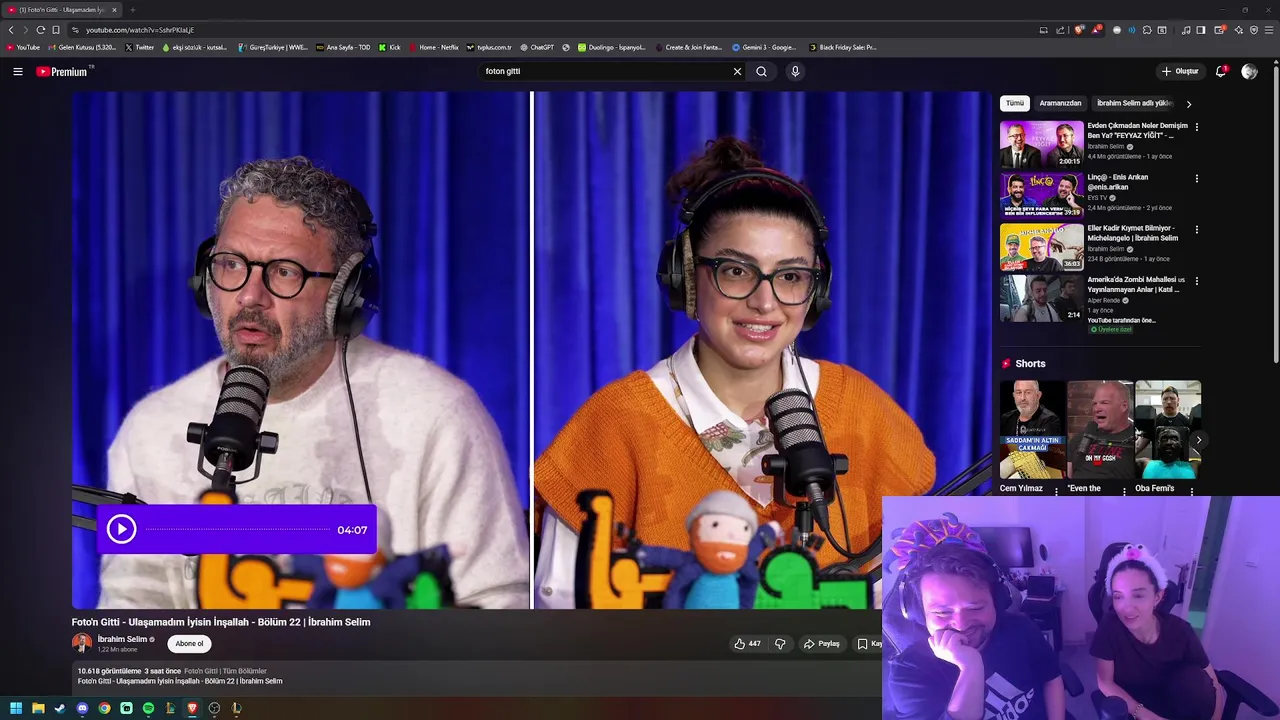Click the Abone ol subscribe button
The height and width of the screenshot is (720, 1280).
coord(189,644)
